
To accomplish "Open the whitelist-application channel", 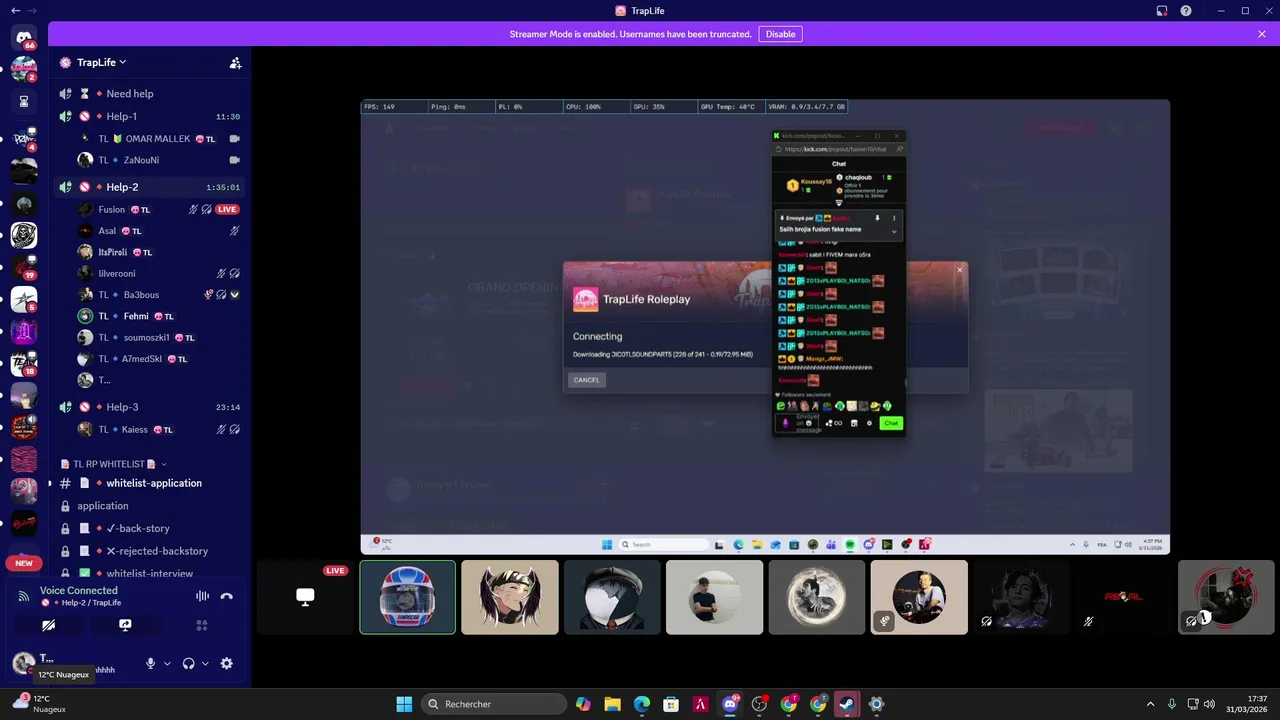I will (150, 483).
